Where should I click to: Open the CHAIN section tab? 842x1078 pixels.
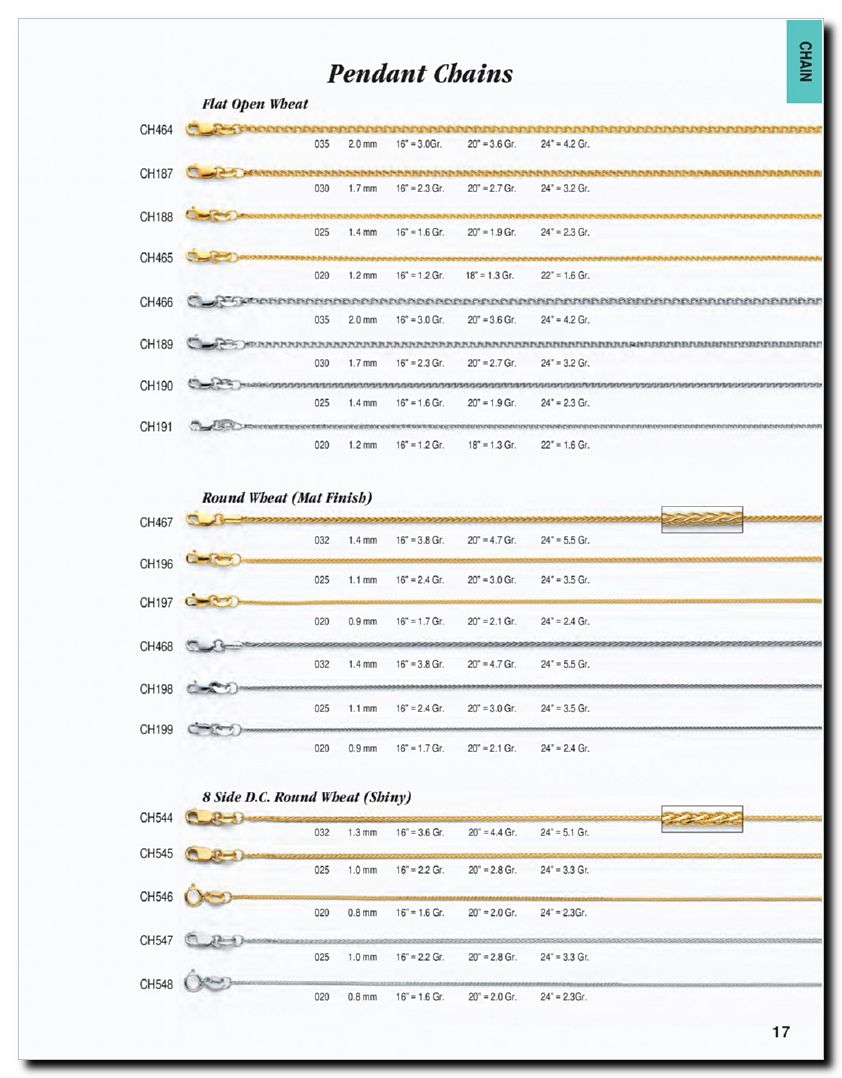804,61
